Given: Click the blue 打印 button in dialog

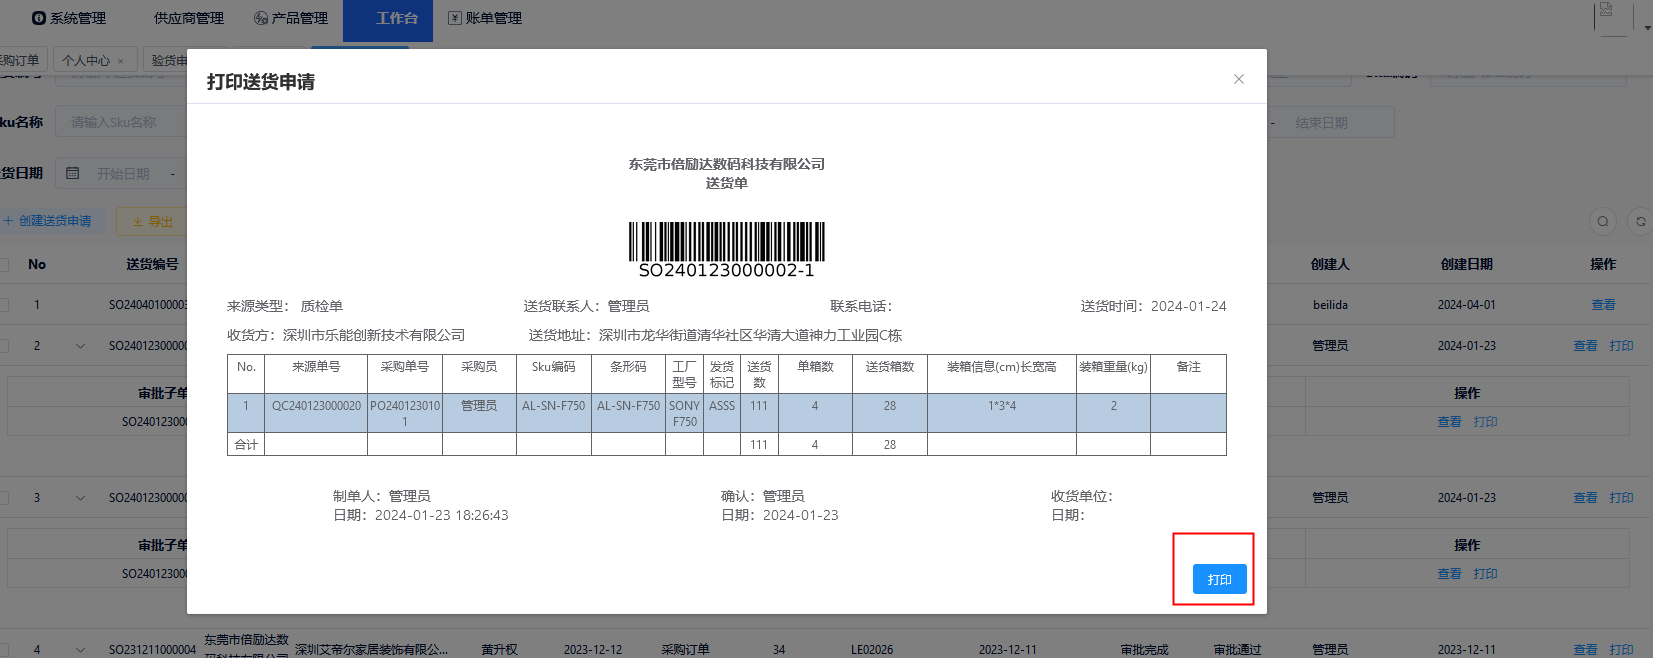Looking at the screenshot, I should (x=1220, y=579).
